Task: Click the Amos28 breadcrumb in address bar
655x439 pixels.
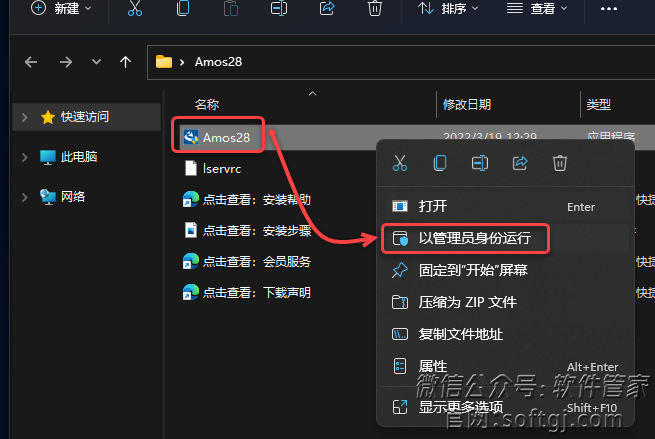Action: pos(218,62)
